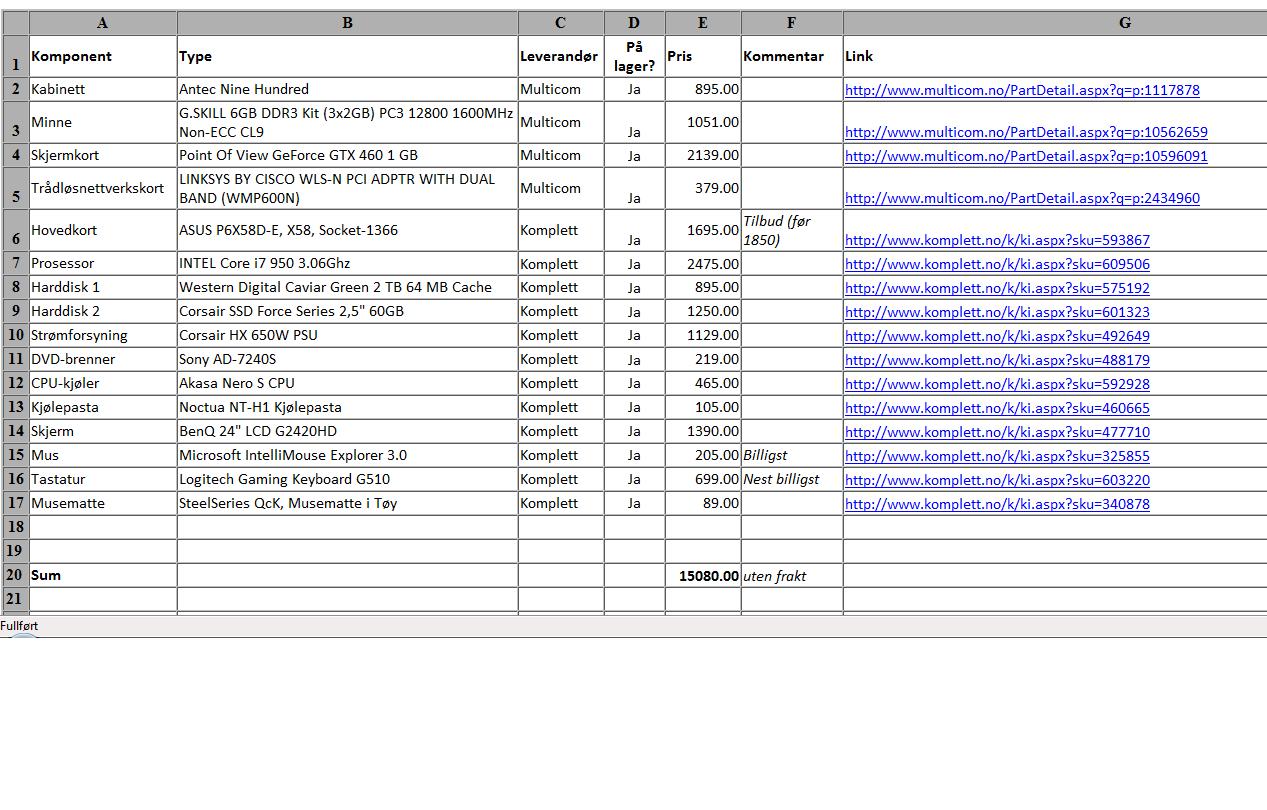Screen dimensions: 1267x810
Task: Open komplett link sku=603220
Action: click(x=997, y=480)
